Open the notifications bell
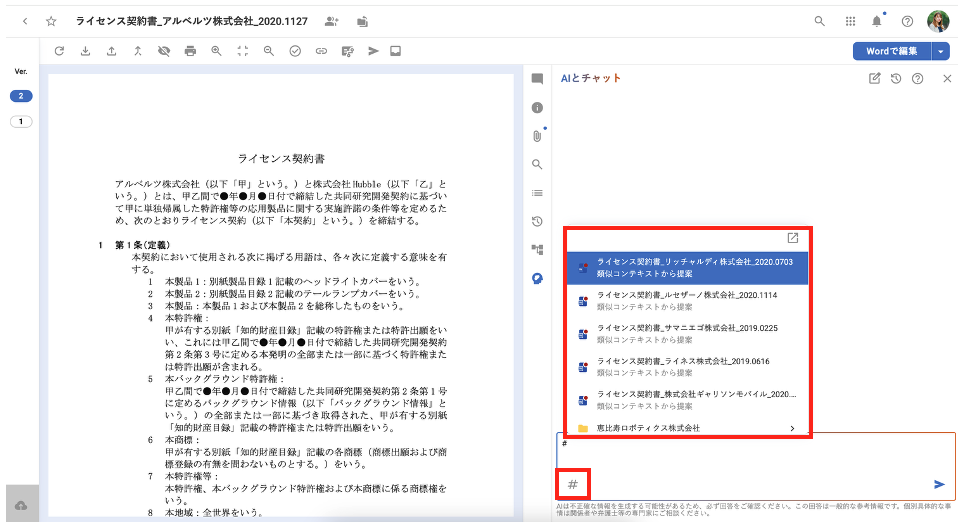The height and width of the screenshot is (524, 960). (877, 21)
